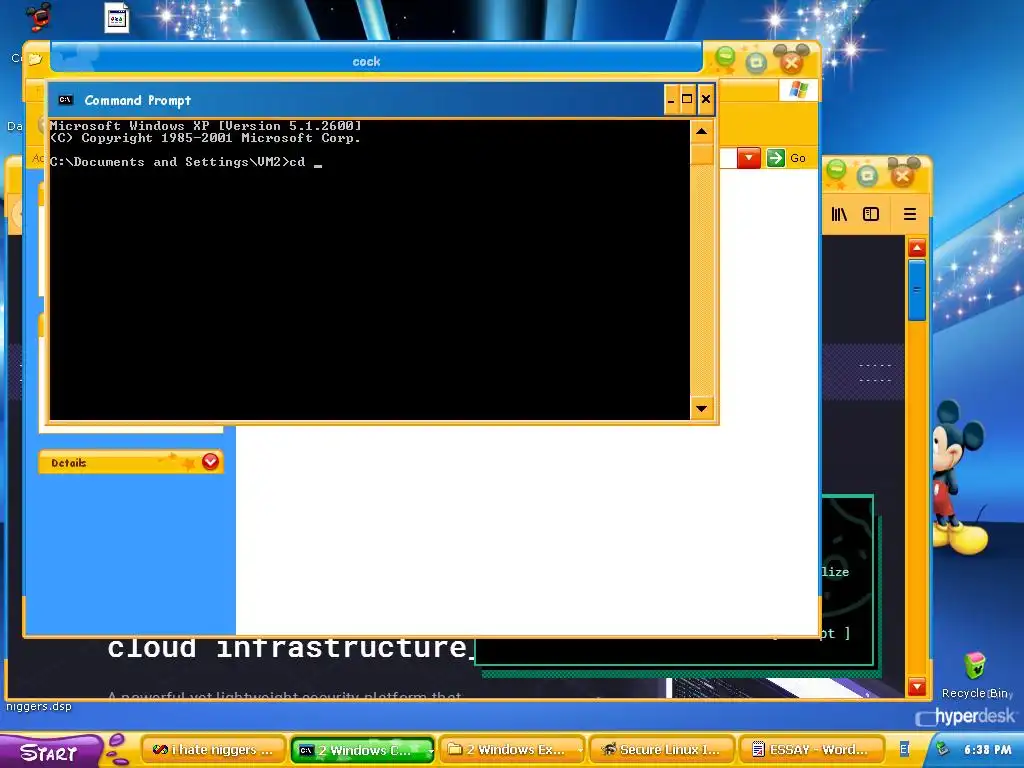
Task: Click the browser vertical scrollbar thumb
Action: coord(917,290)
